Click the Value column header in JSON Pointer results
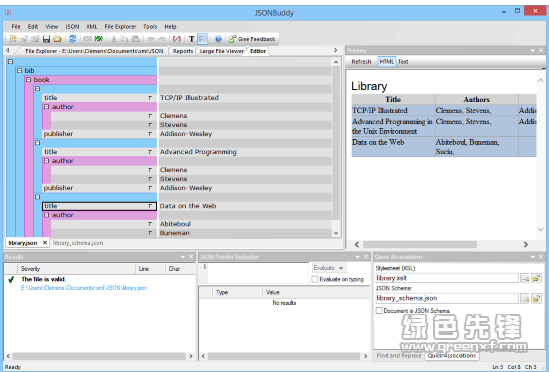Viewport: 549px width, 372px height. pos(316,292)
